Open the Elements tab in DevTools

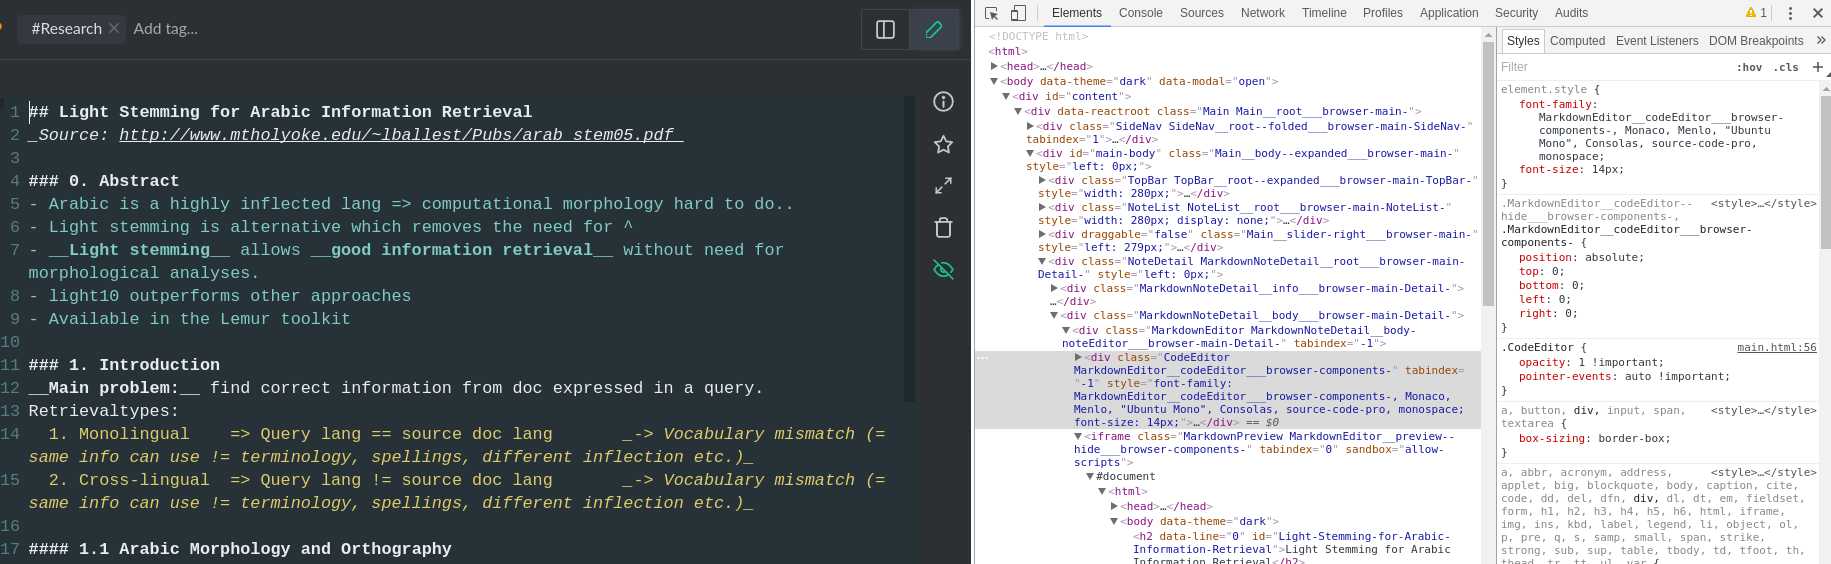[1076, 13]
